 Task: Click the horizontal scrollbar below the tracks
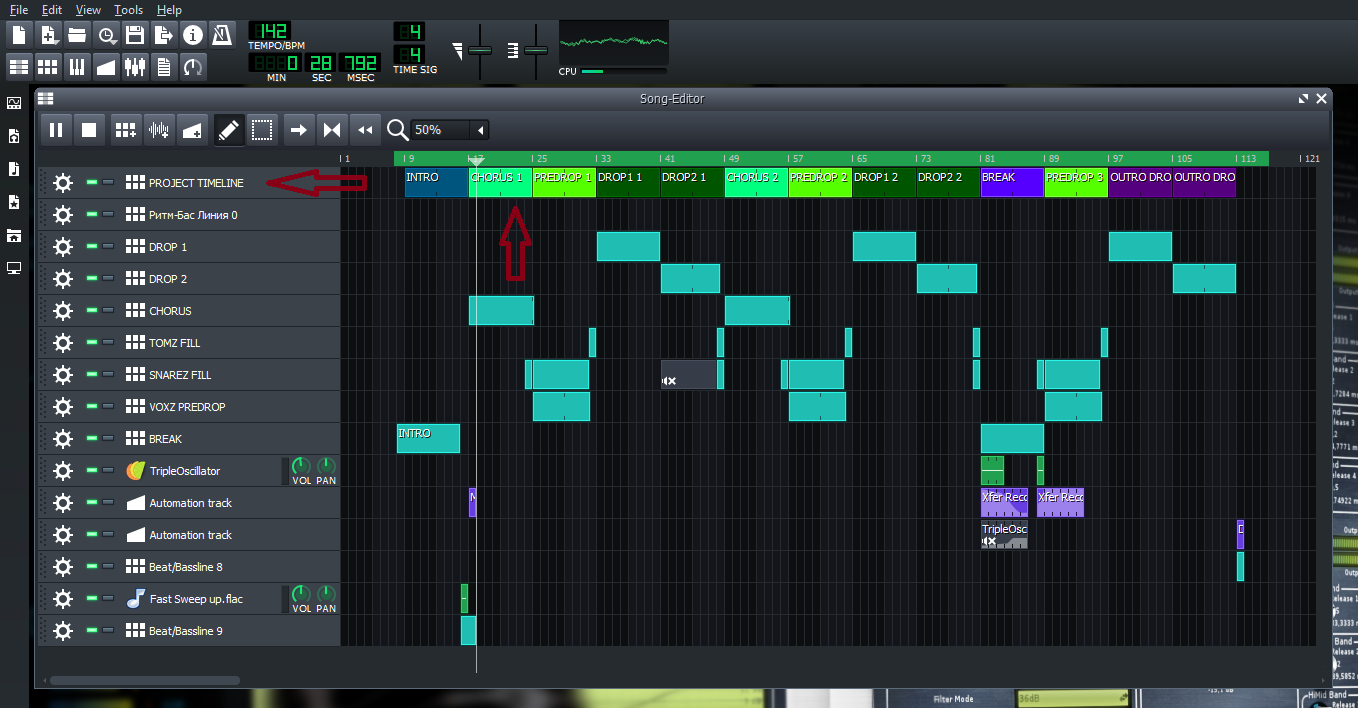(x=145, y=680)
